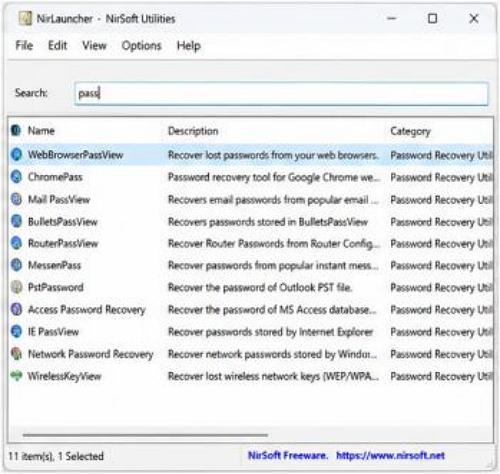Click description 'Recover lost wireless network keys'
Screen dimensions: 500x474
[x=273, y=376]
